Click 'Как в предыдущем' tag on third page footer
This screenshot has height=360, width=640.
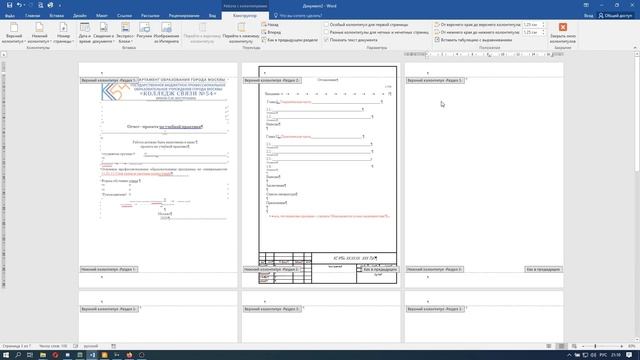(x=543, y=269)
